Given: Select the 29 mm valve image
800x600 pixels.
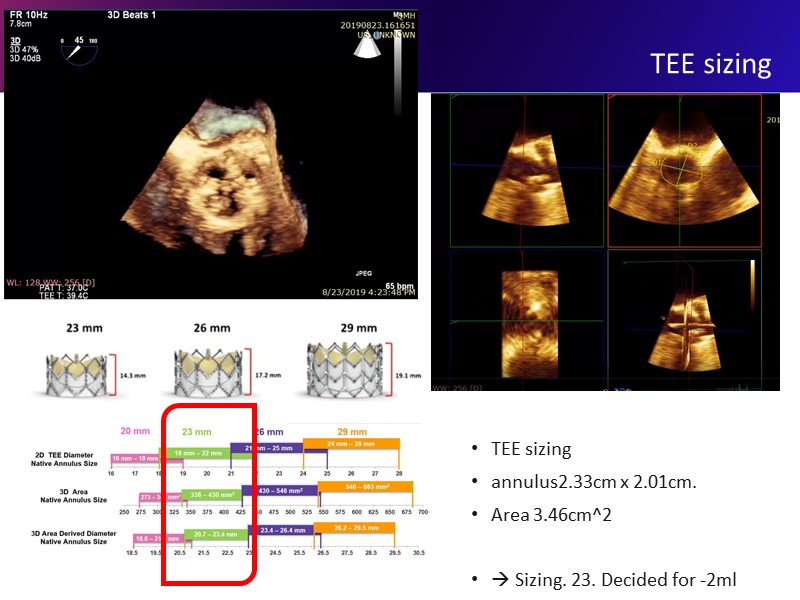Looking at the screenshot, I should [345, 372].
